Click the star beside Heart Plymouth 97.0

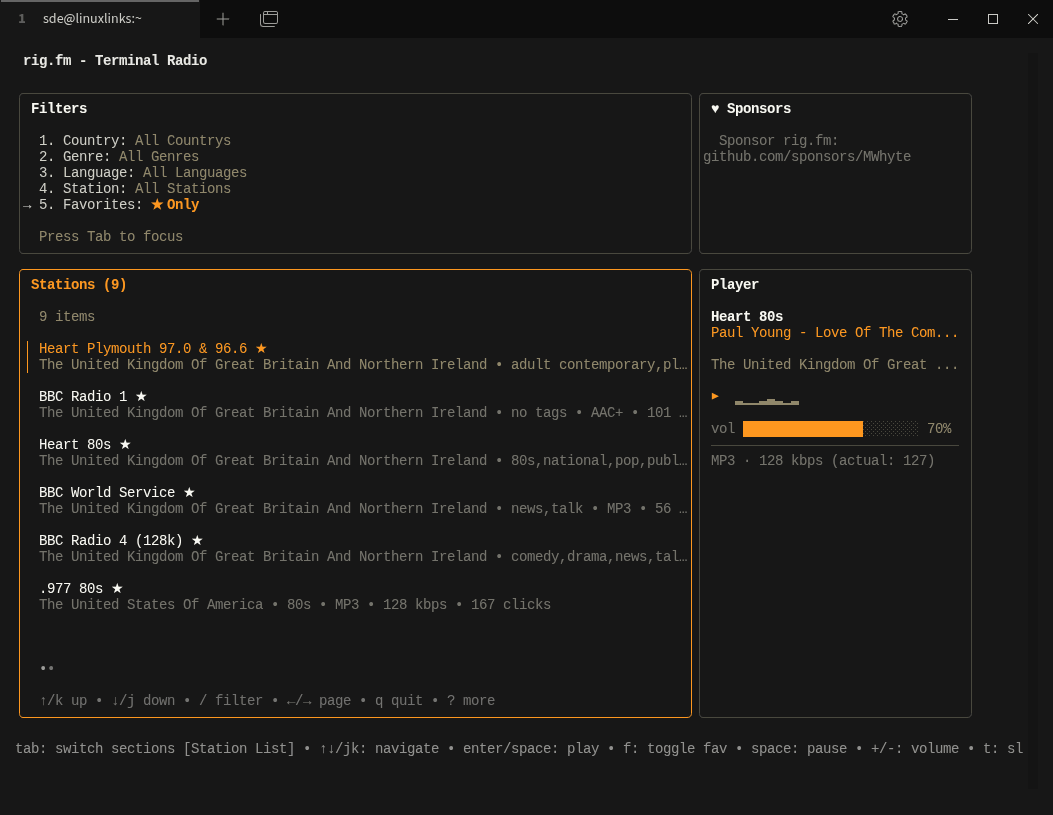261,349
